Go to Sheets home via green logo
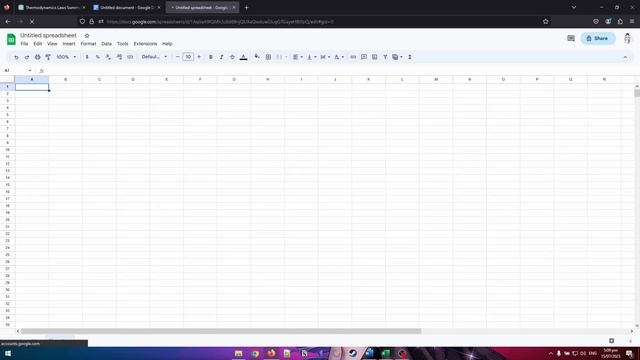The height and width of the screenshot is (360, 640). point(11,39)
